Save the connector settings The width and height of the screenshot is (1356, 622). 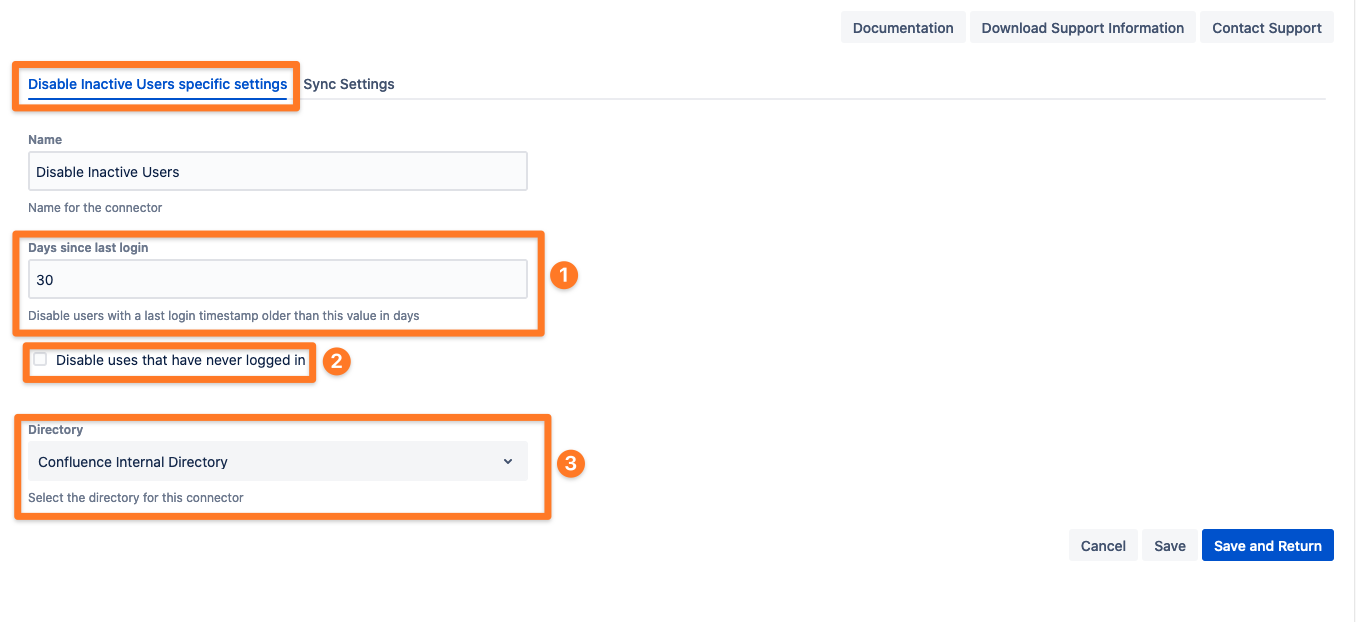(x=1169, y=545)
